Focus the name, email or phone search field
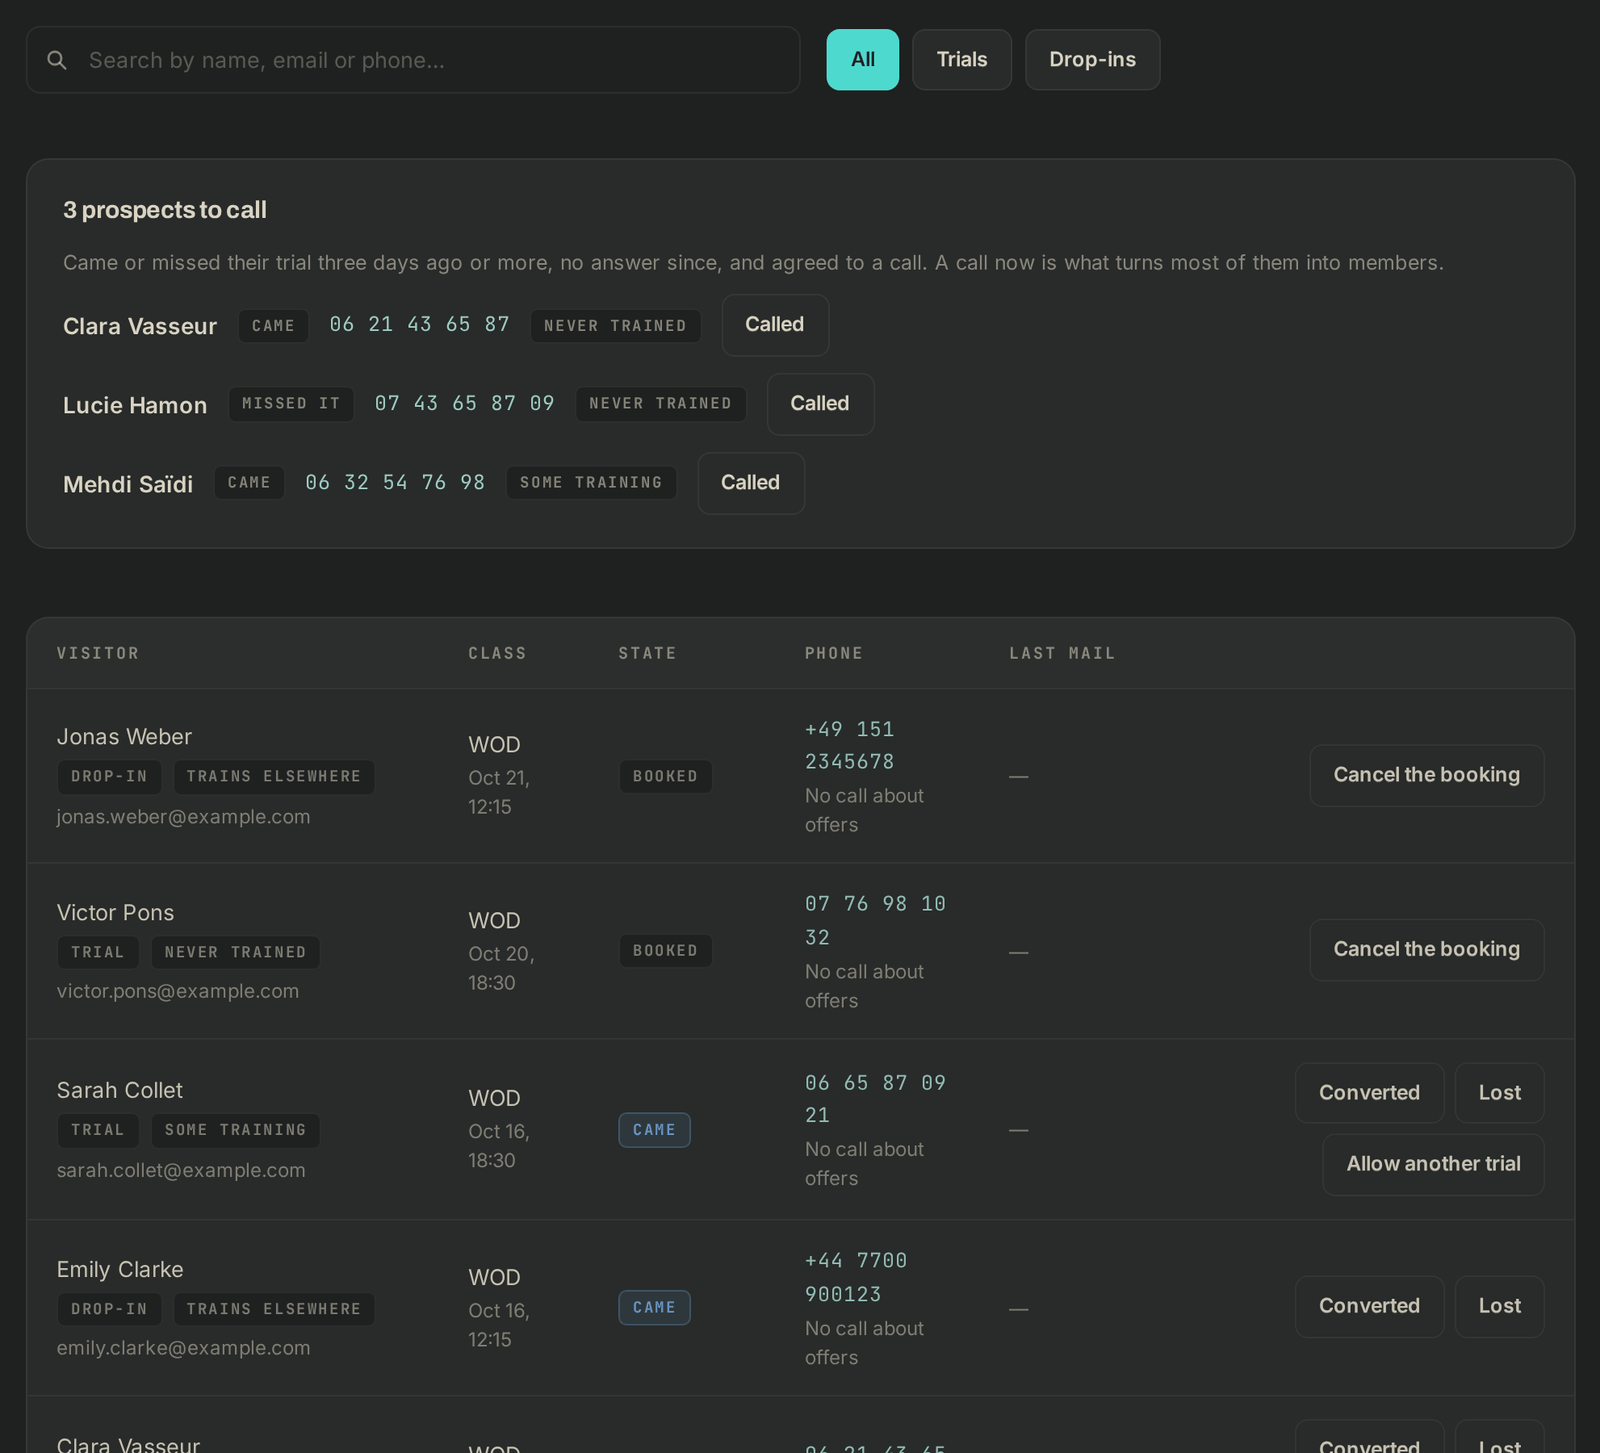 click(x=413, y=60)
